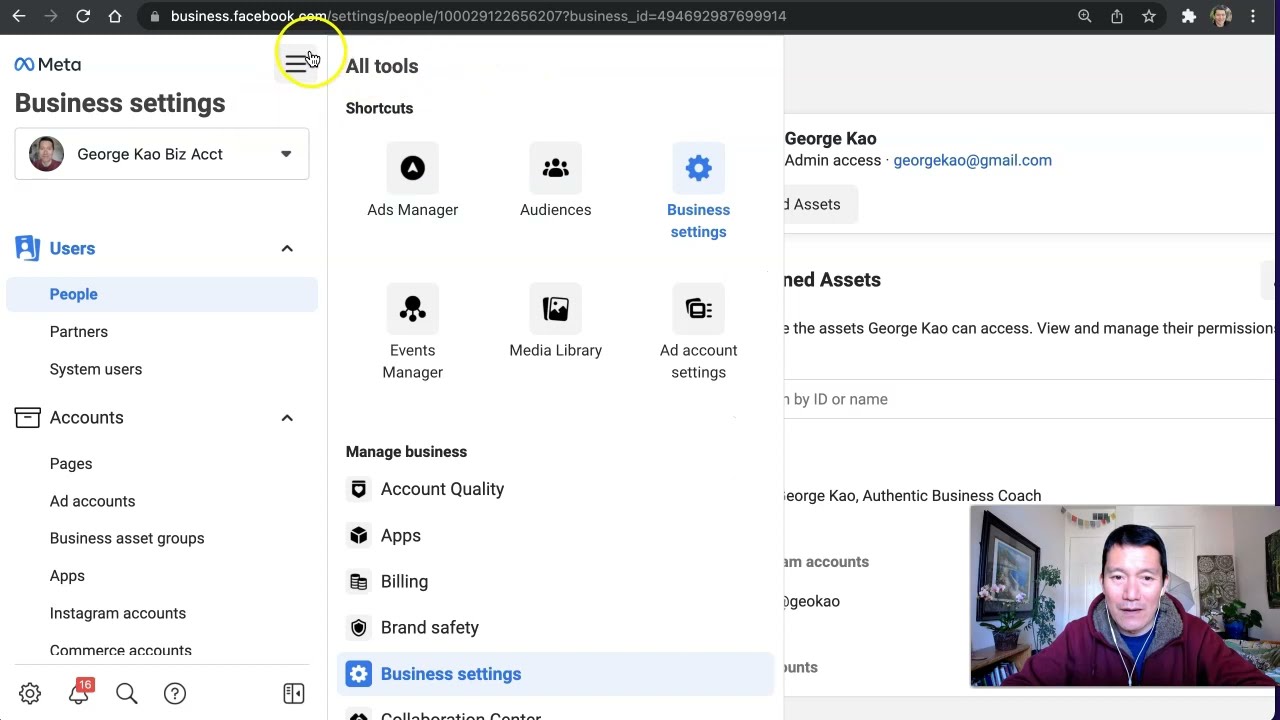Open the Media Library shortcut icon
Screen dimensions: 1280x720
click(555, 309)
